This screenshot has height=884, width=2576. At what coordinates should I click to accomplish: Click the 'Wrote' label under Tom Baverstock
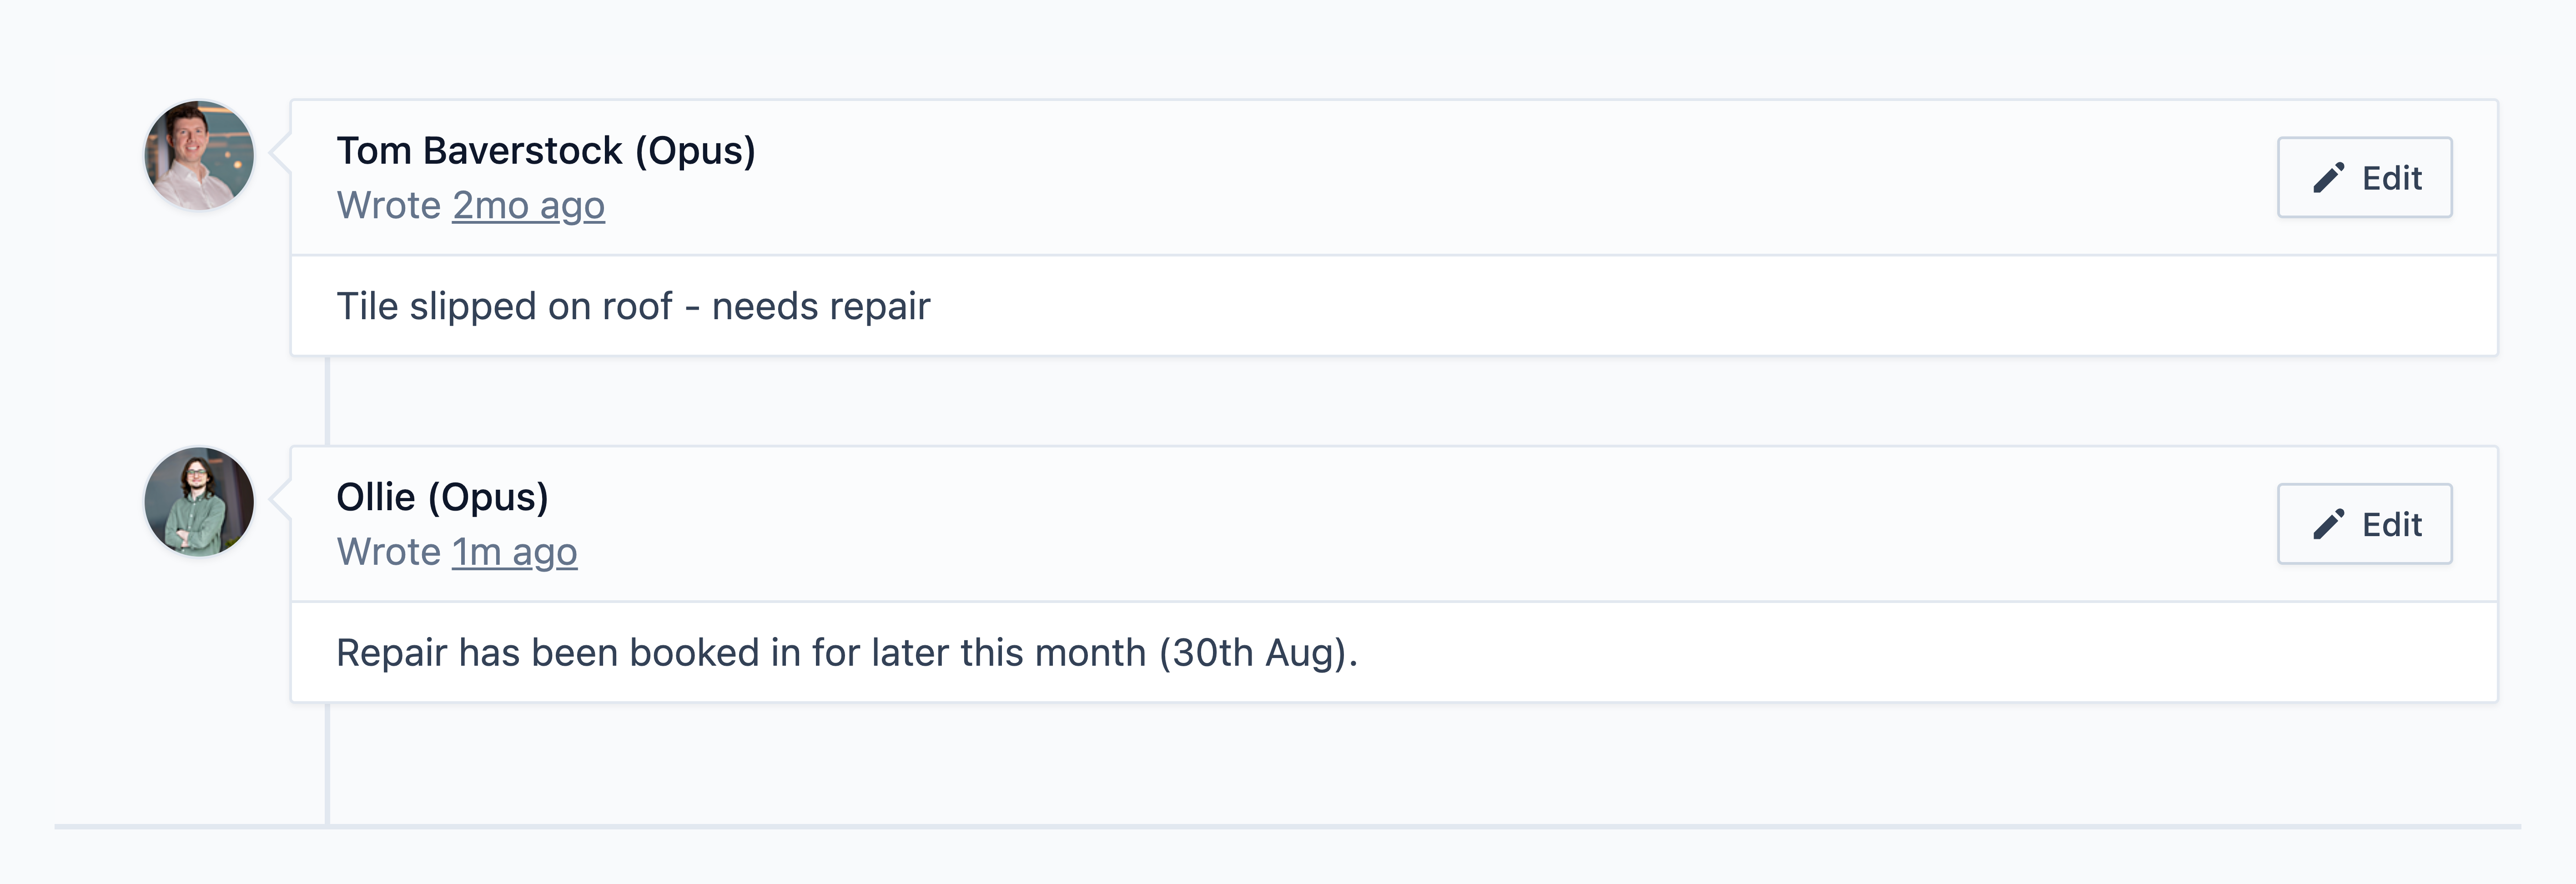click(389, 205)
